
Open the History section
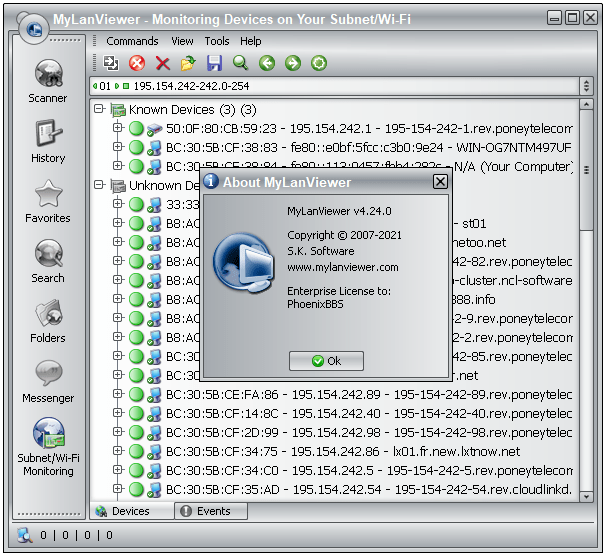[48, 141]
